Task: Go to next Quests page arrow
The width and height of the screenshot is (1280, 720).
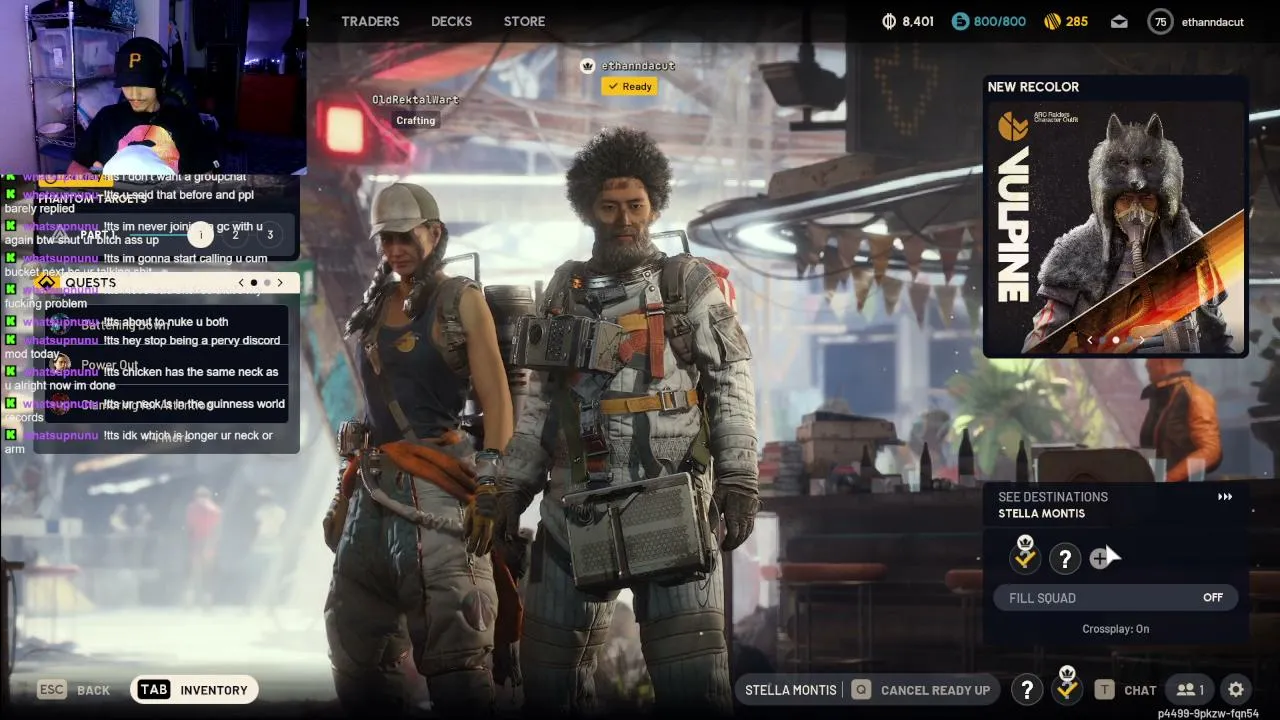Action: [280, 283]
